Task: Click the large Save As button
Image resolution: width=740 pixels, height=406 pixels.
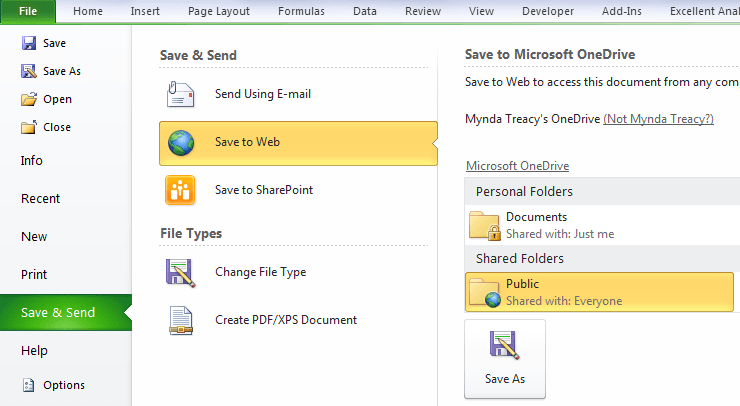Action: pyautogui.click(x=505, y=359)
